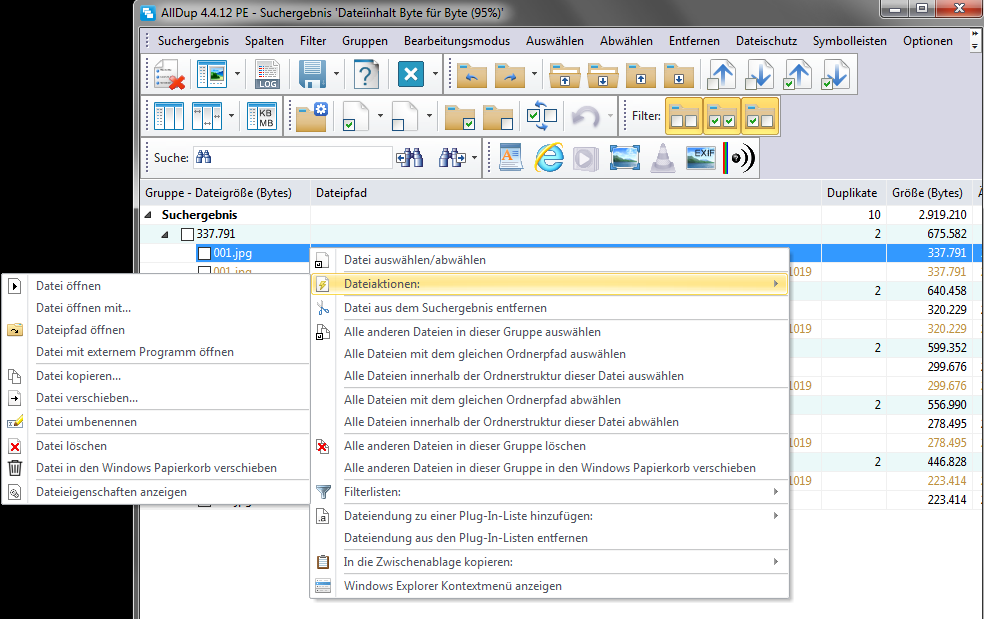The width and height of the screenshot is (984, 619).
Task: Click the EXIF viewer icon
Action: [x=701, y=158]
